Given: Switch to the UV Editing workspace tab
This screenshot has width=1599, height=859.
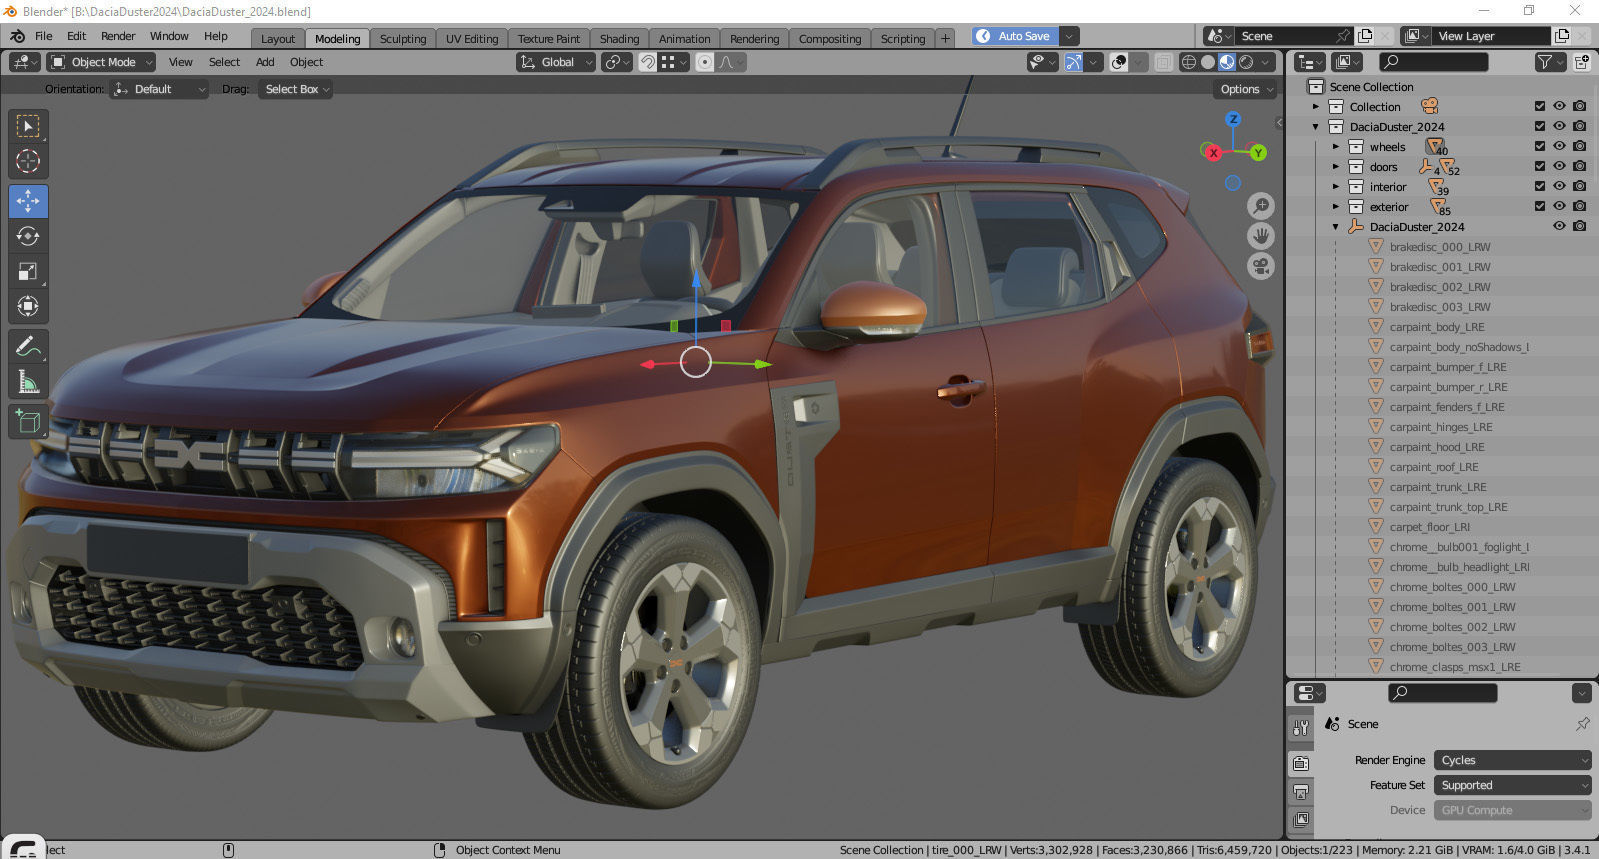Looking at the screenshot, I should 471,39.
